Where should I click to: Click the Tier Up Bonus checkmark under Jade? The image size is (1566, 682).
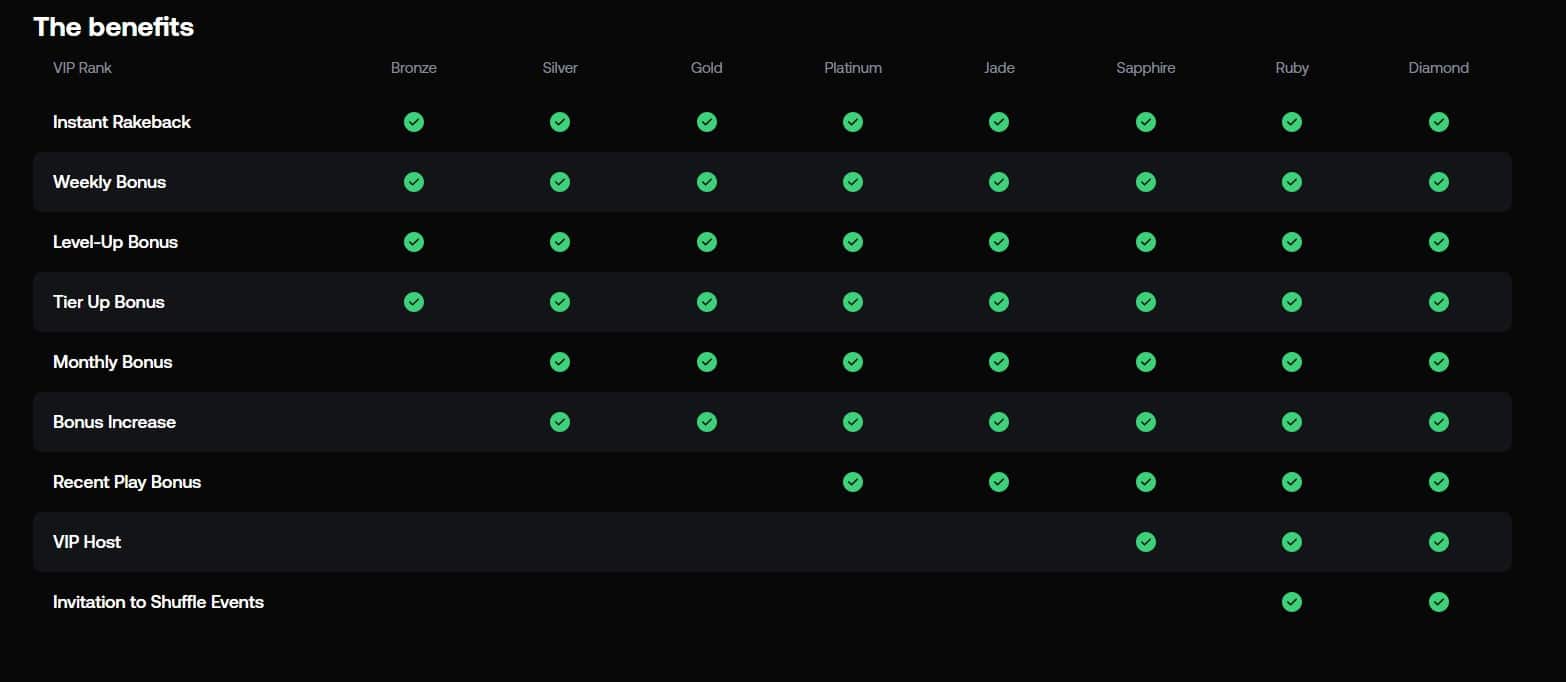[998, 302]
